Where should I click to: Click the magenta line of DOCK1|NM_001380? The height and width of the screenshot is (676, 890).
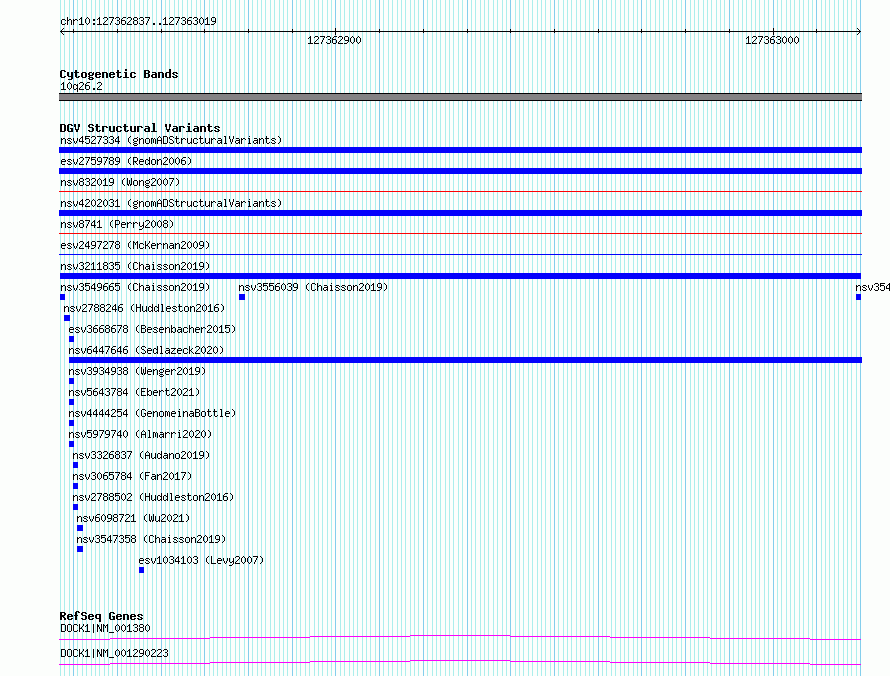coord(460,637)
